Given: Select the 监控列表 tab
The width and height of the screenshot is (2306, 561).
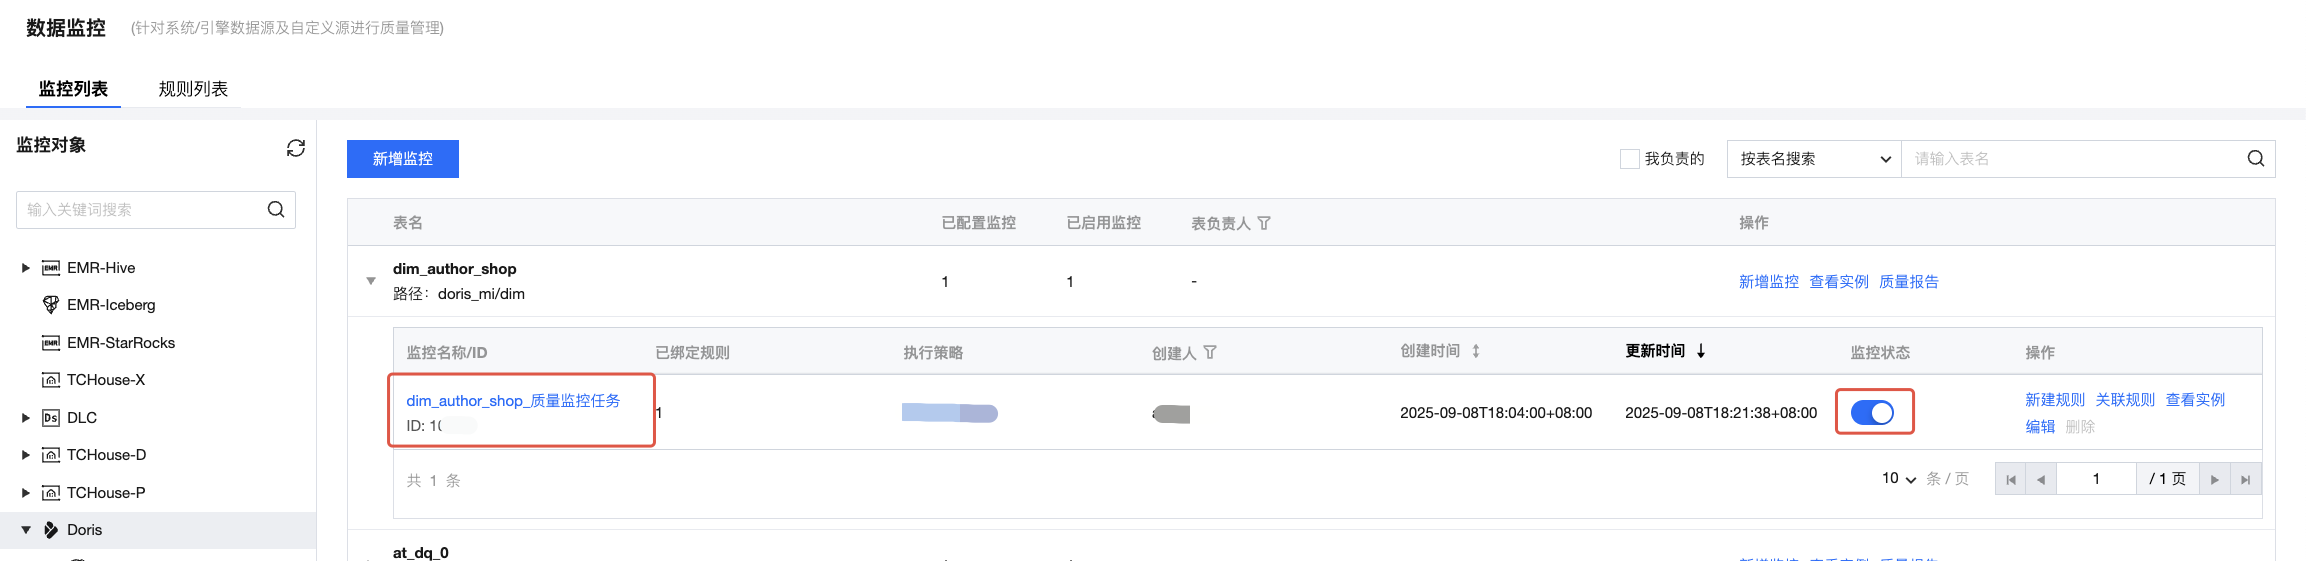Looking at the screenshot, I should [x=73, y=89].
